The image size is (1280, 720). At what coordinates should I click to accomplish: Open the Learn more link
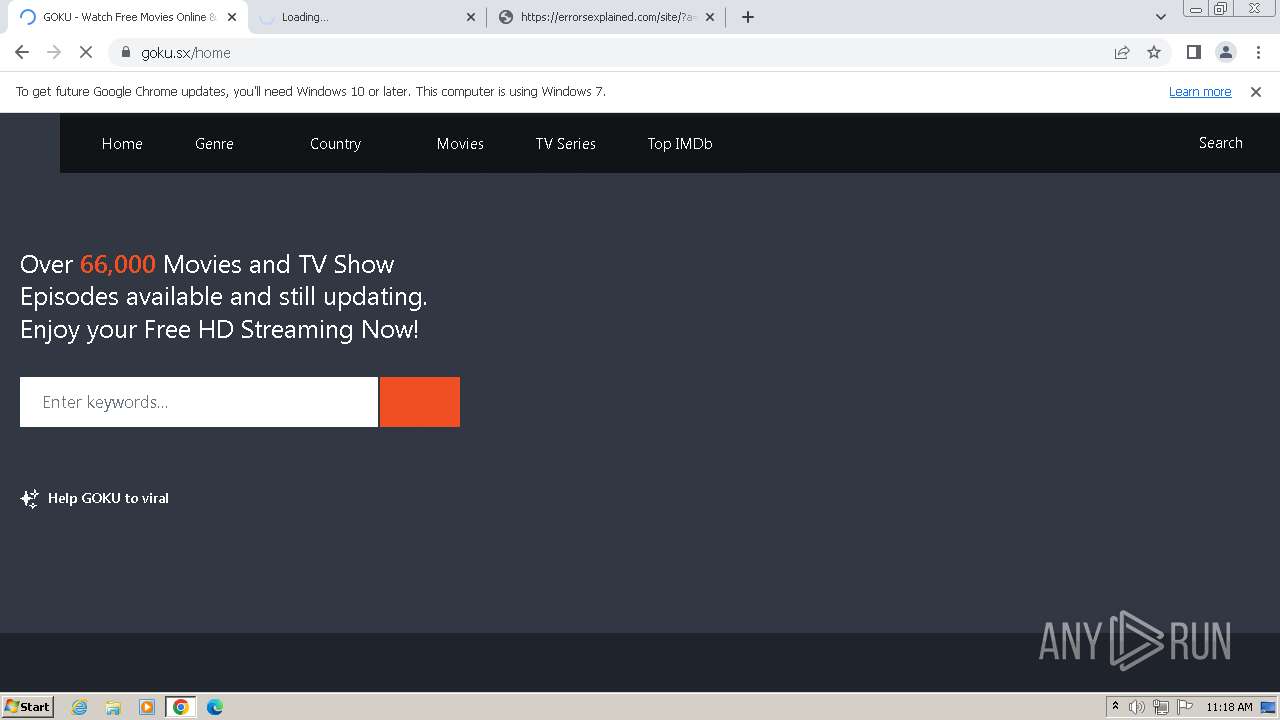[x=1200, y=92]
